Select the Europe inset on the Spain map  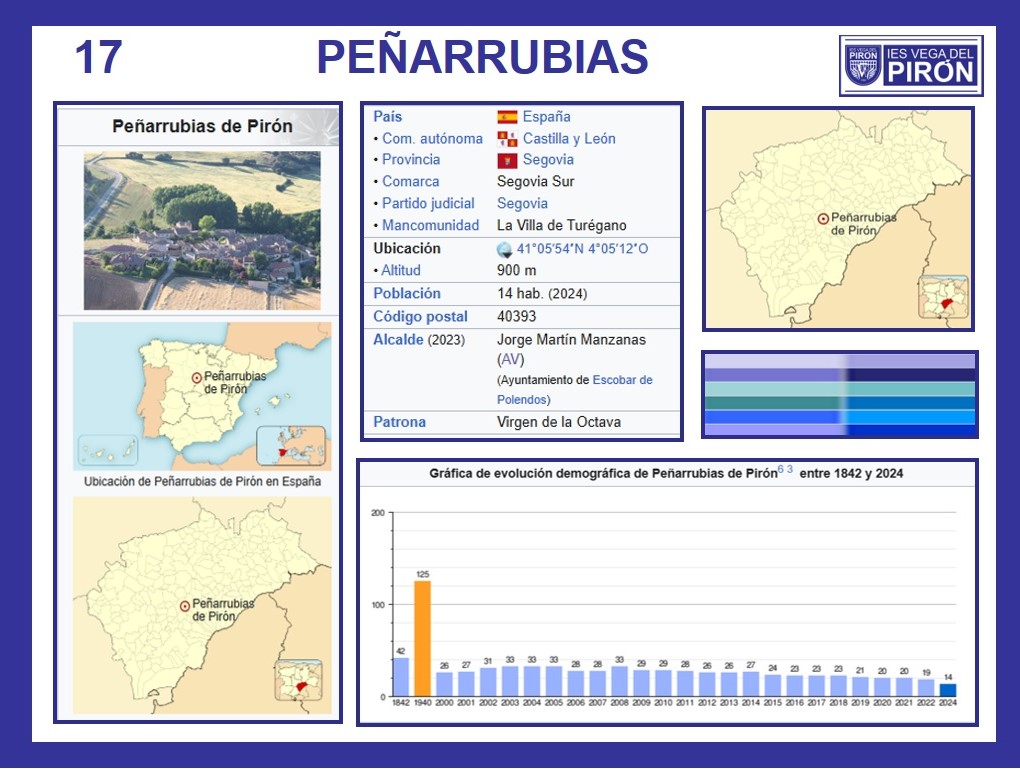point(291,446)
